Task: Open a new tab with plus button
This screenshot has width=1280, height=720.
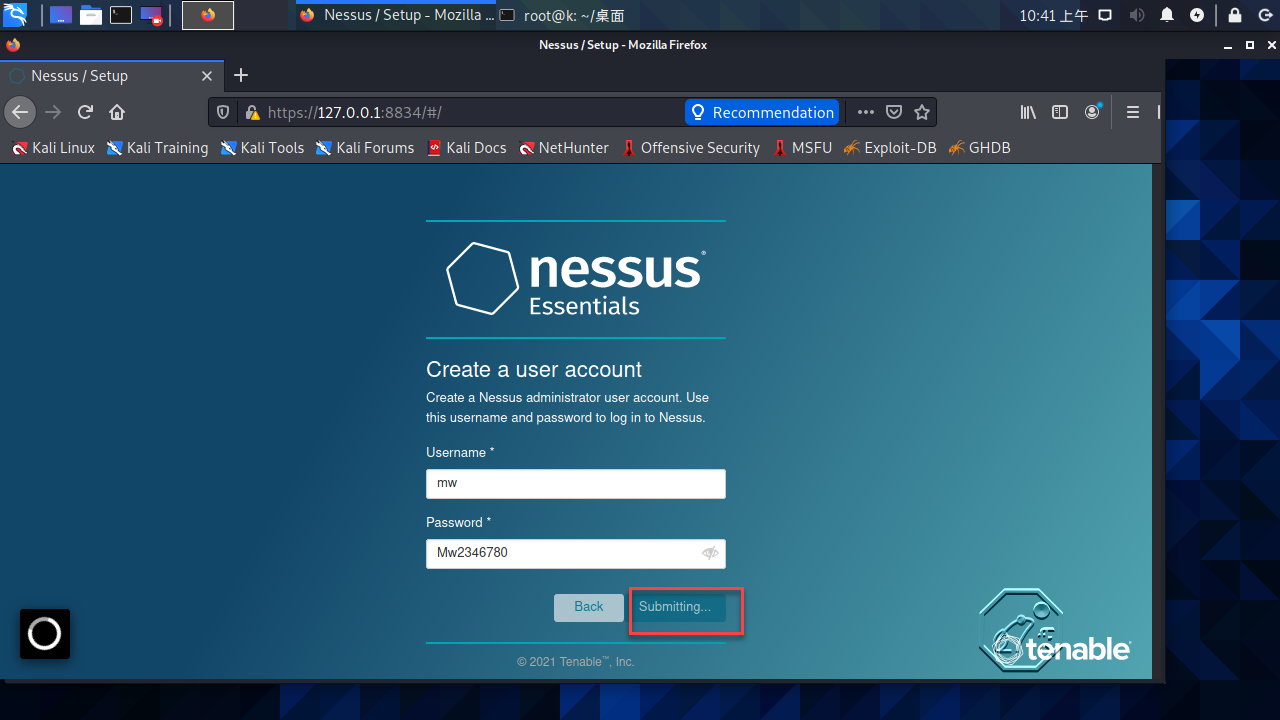Action: [x=240, y=76]
